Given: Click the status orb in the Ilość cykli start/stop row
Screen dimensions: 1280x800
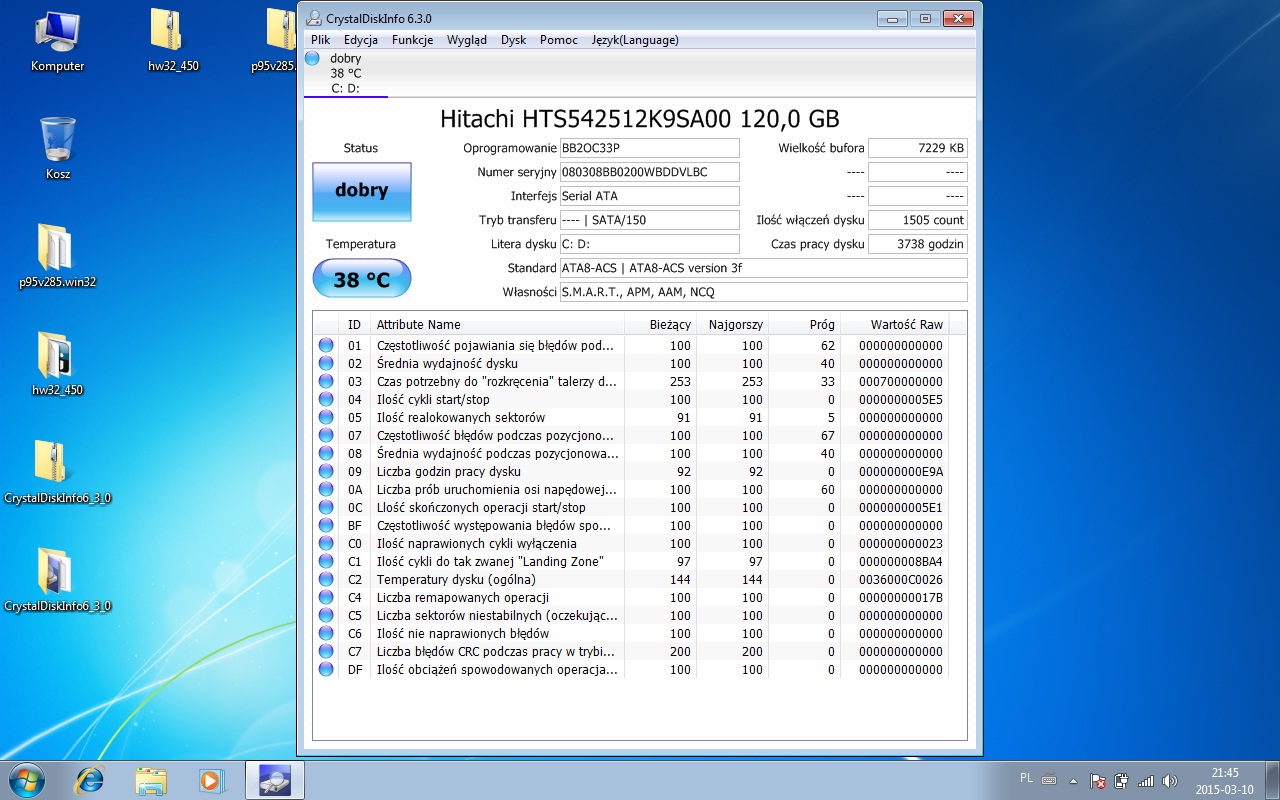Looking at the screenshot, I should (x=326, y=399).
